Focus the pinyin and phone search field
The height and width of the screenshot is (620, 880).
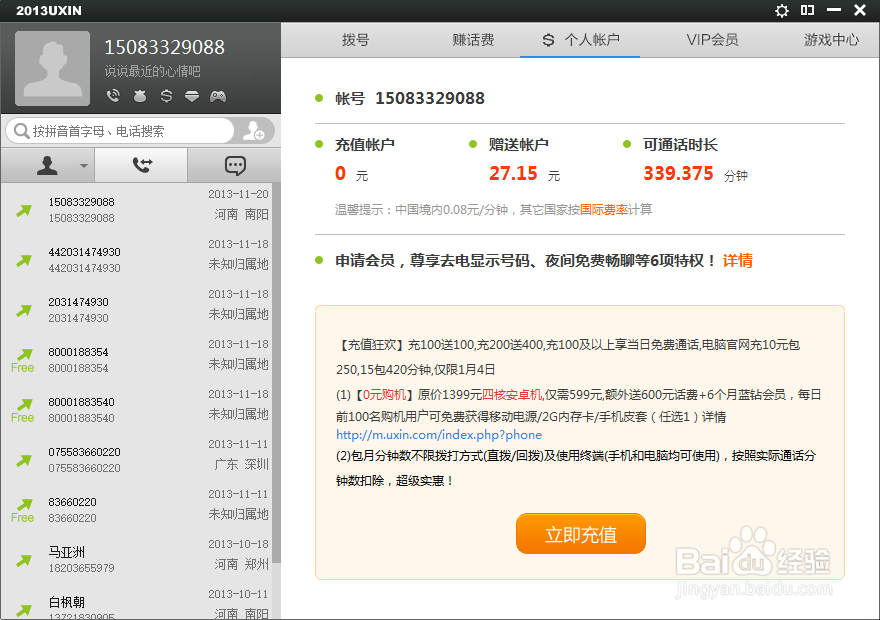(x=120, y=131)
